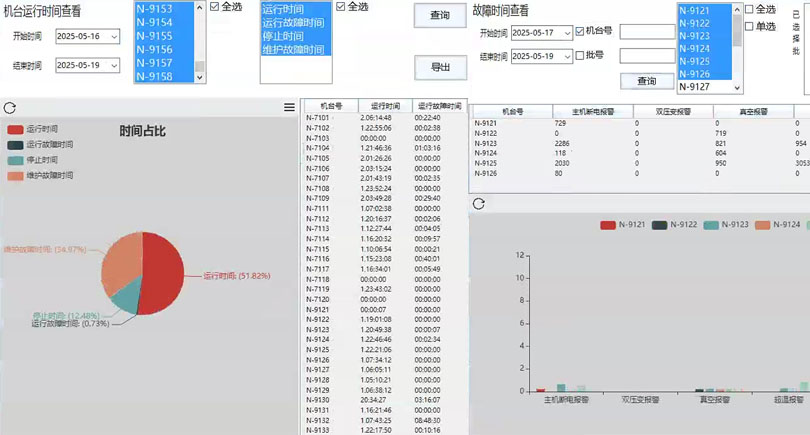Select 维护故障时间 in the time type list
Screen dimensions: 810x435
click(293, 49)
